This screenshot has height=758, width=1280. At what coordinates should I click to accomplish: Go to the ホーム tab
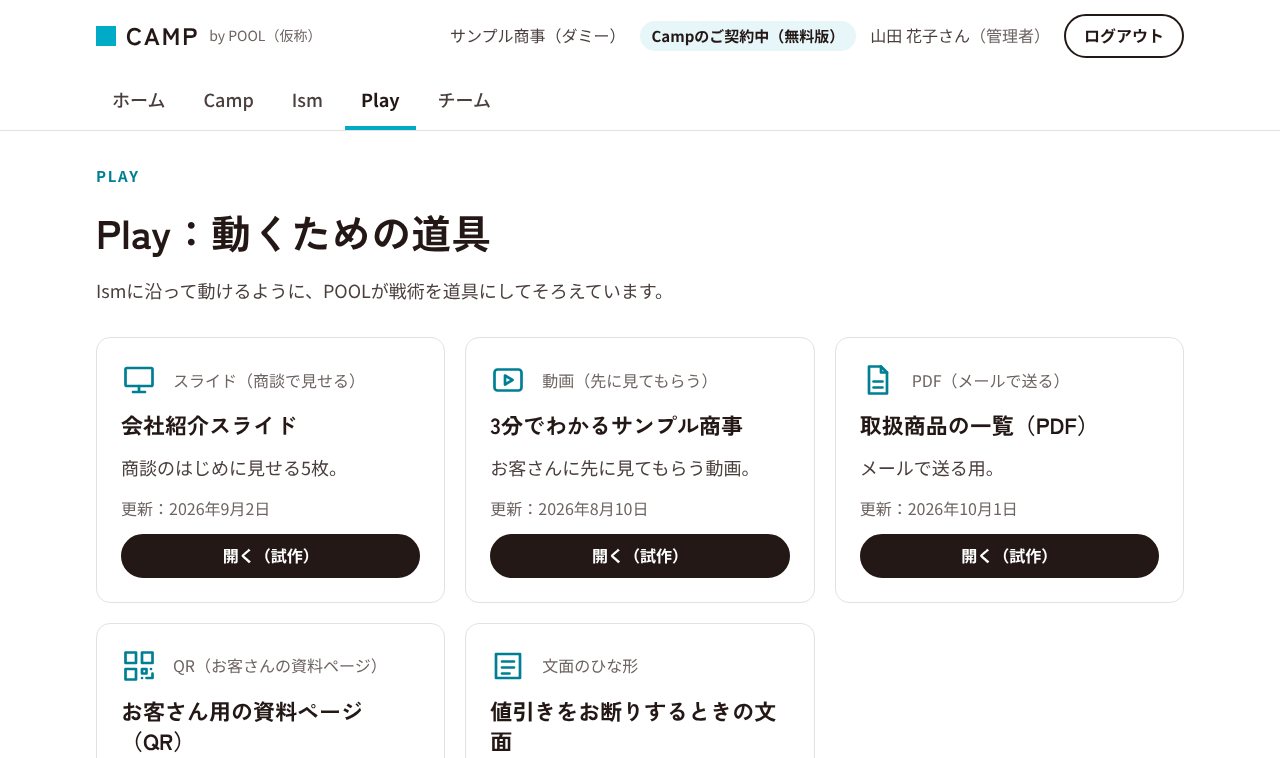[139, 100]
